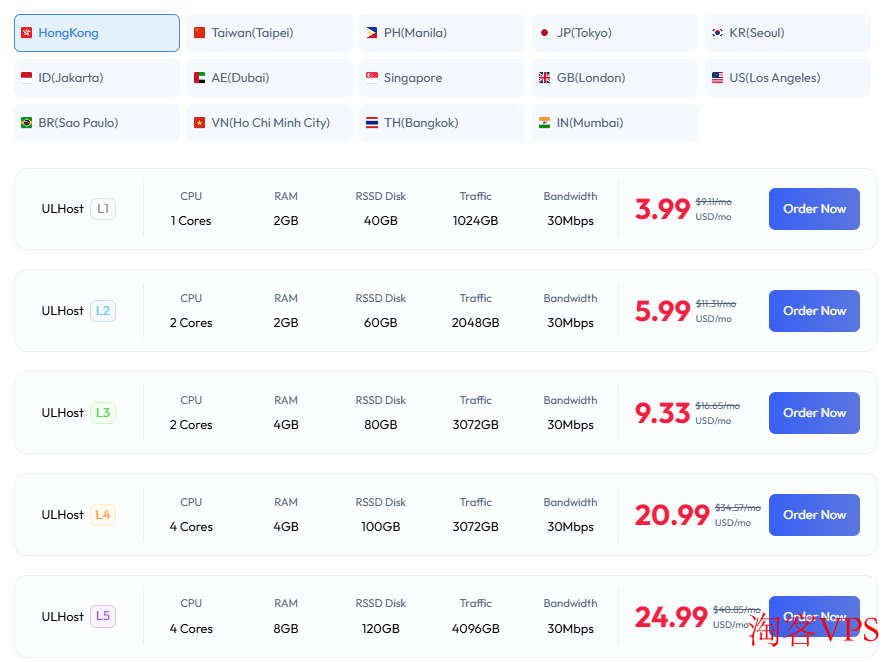Click the Thailand flag icon
Image resolution: width=890 pixels, height=662 pixels.
click(372, 123)
